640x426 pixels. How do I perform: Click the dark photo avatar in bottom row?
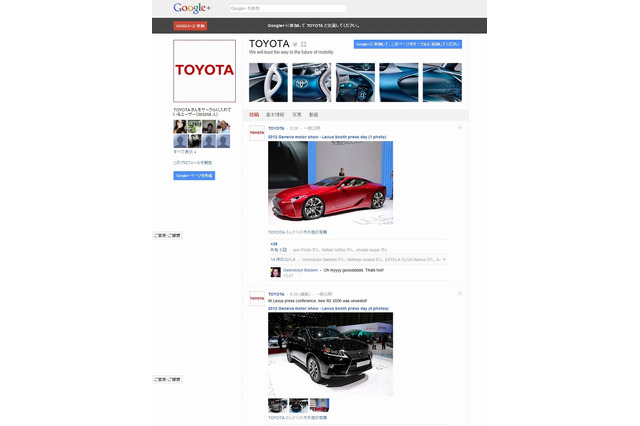pyautogui.click(x=194, y=141)
